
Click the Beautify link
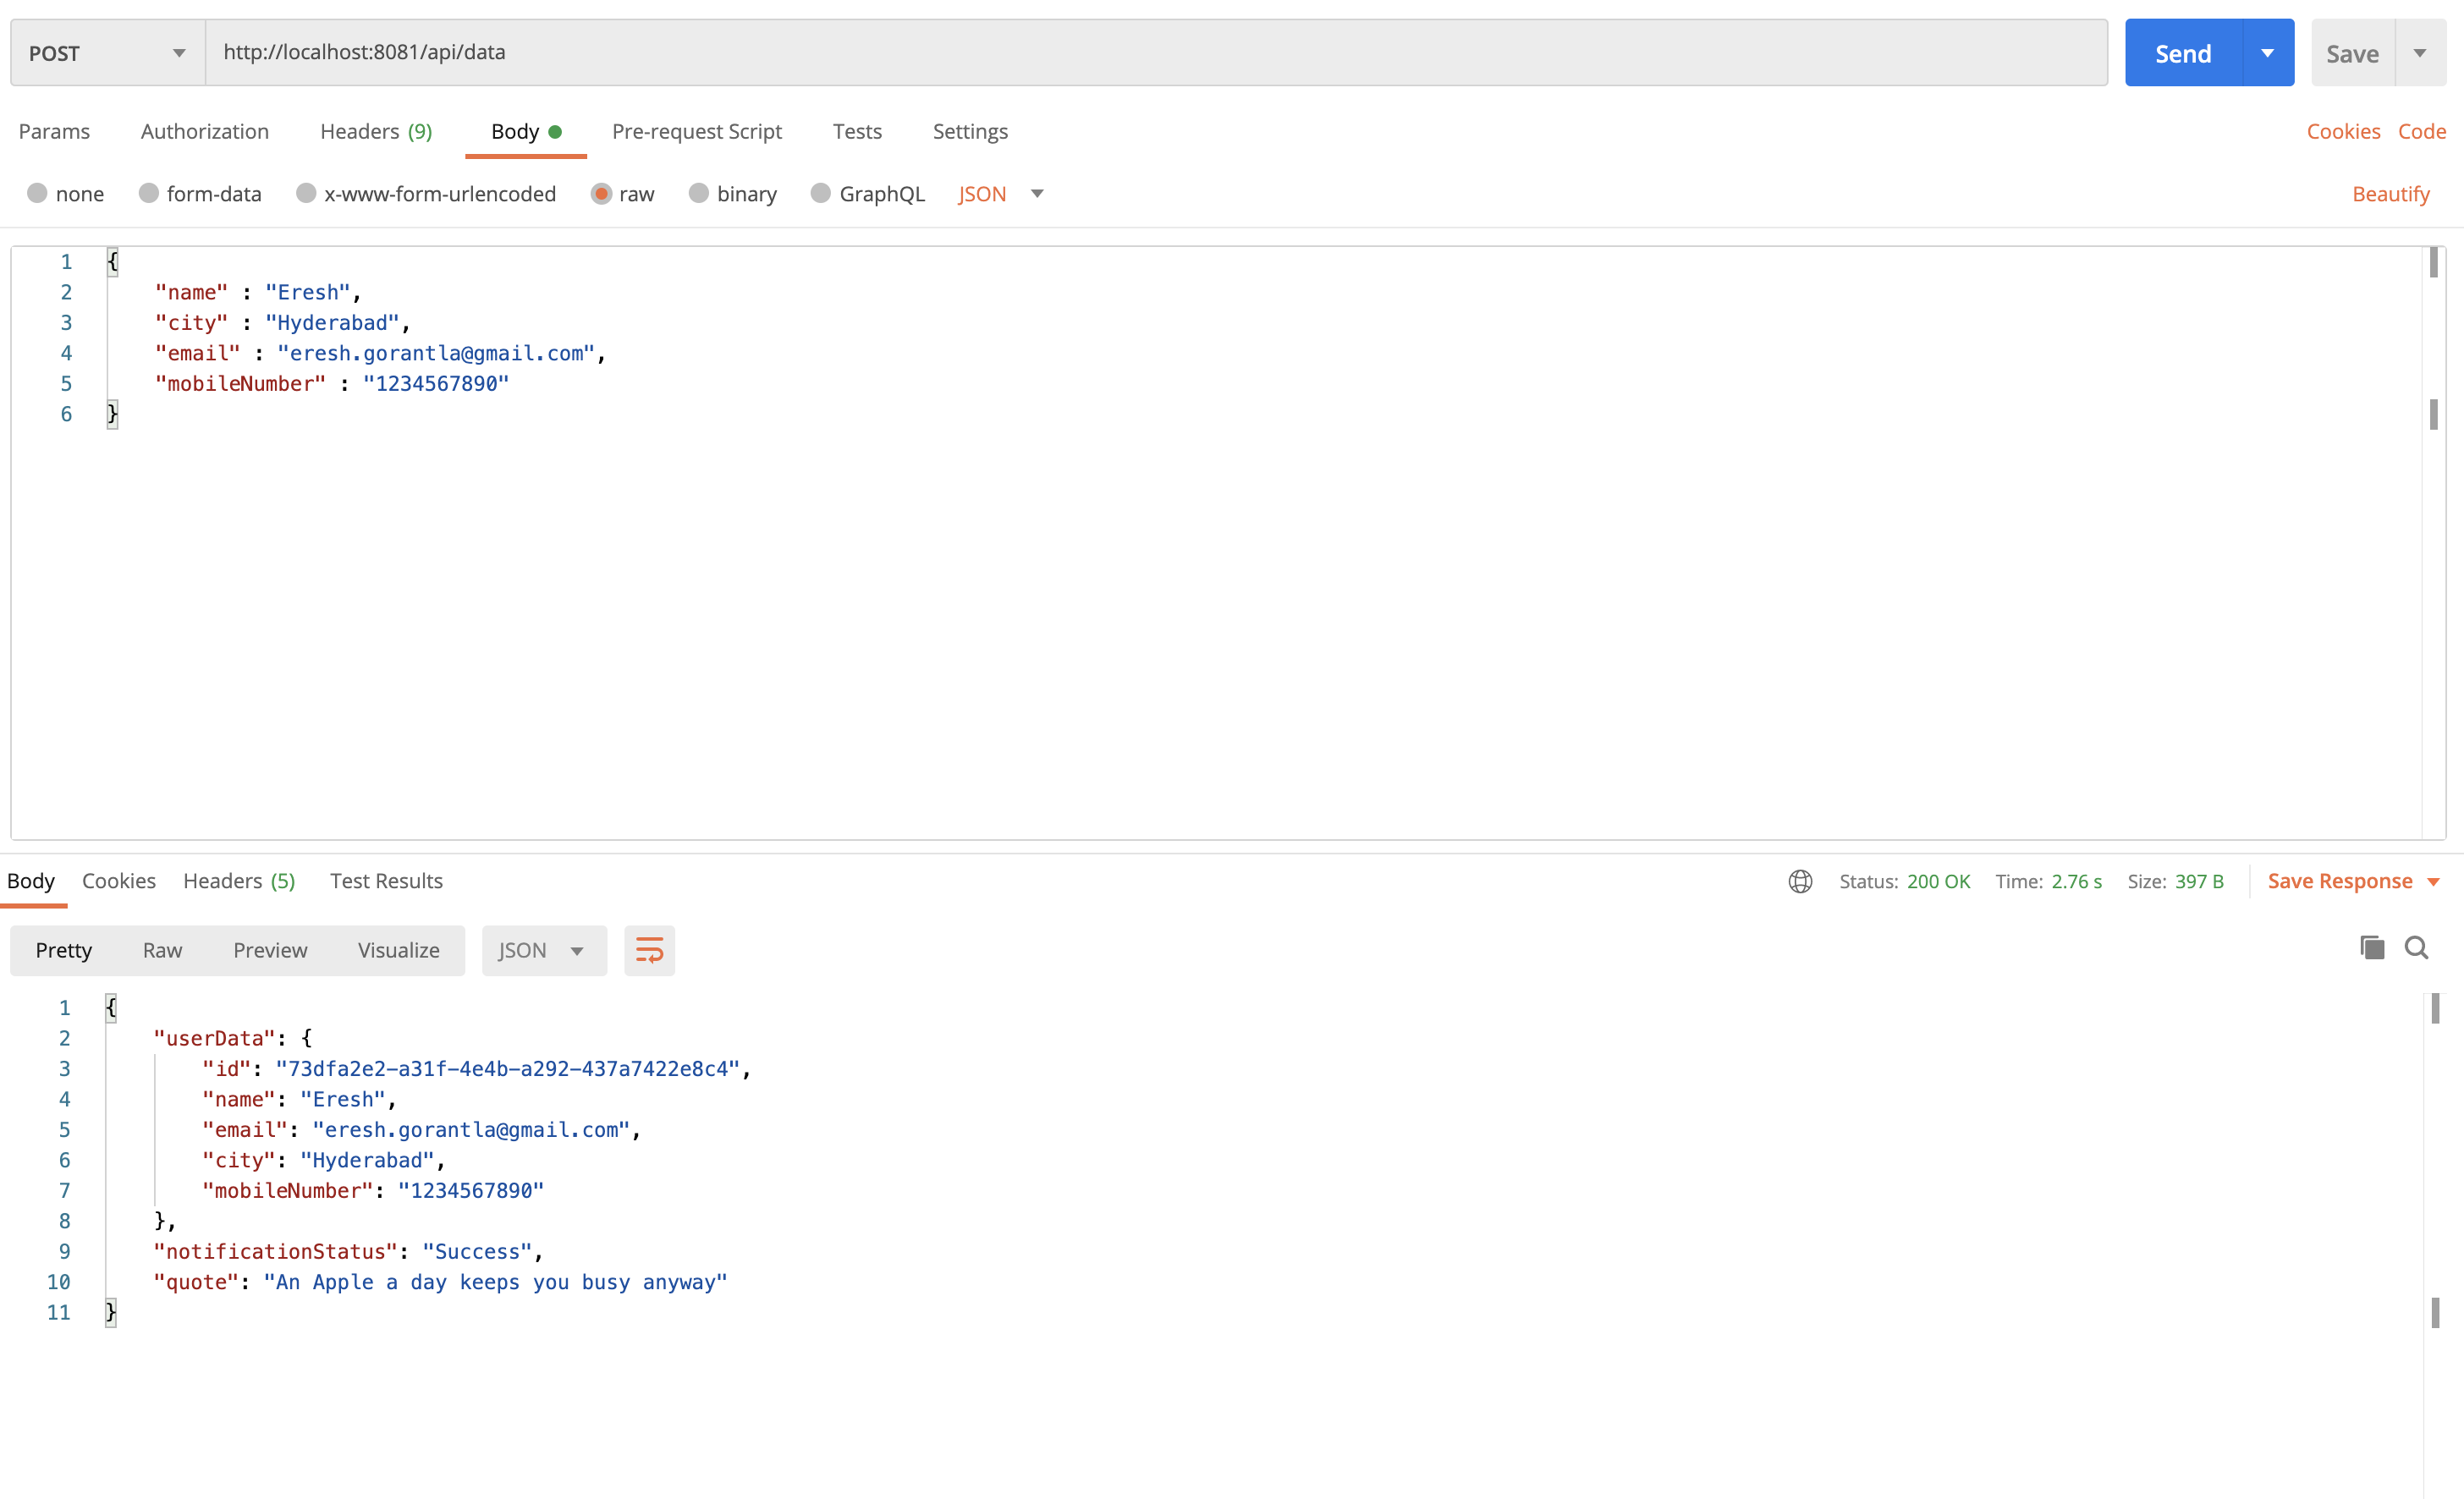click(x=2390, y=193)
